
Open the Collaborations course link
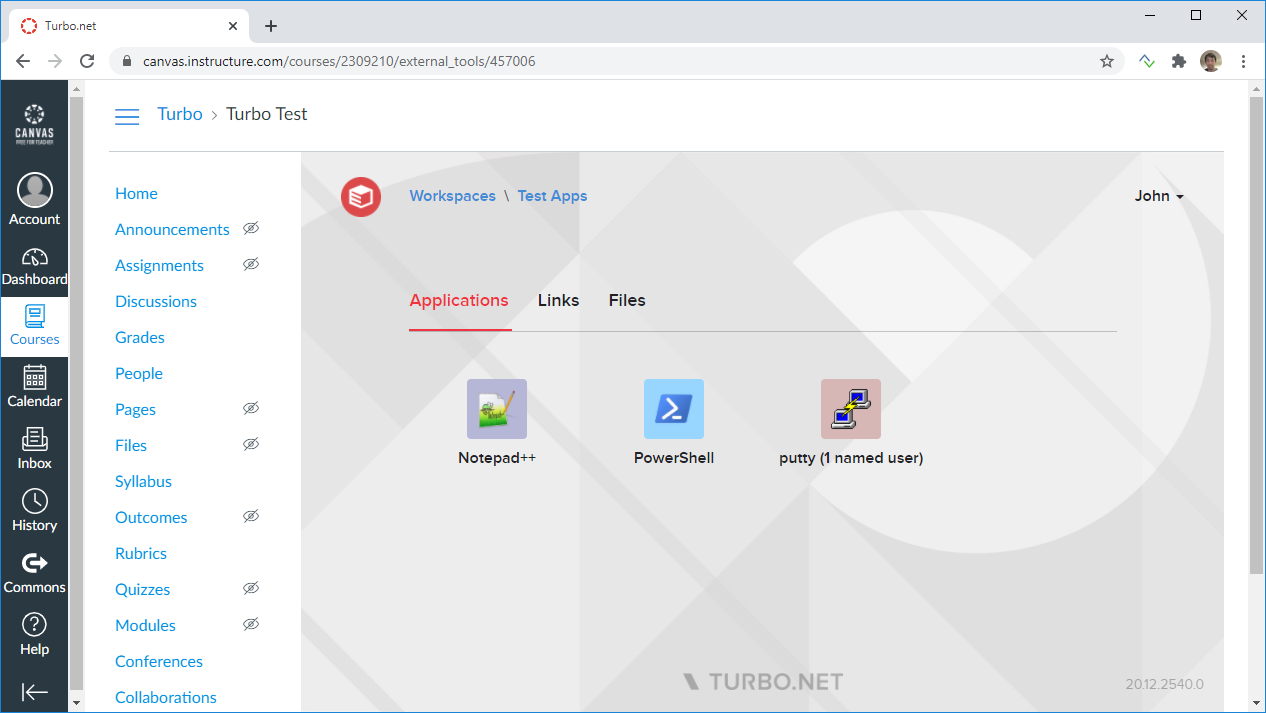166,698
